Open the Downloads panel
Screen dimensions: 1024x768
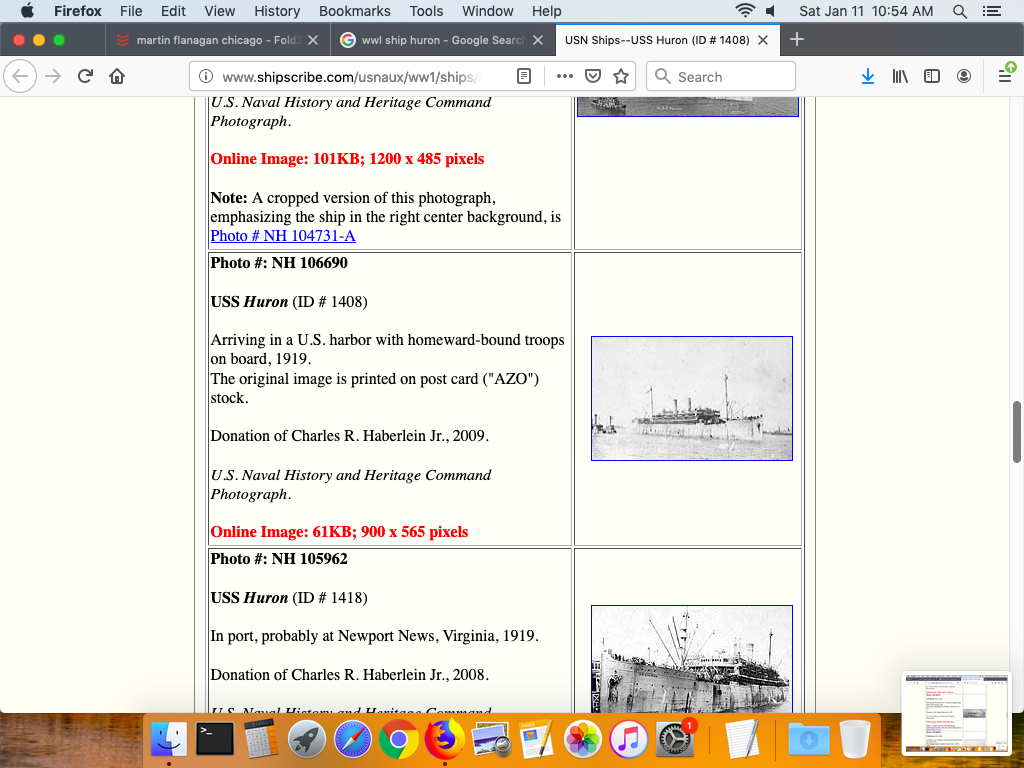pyautogui.click(x=868, y=76)
